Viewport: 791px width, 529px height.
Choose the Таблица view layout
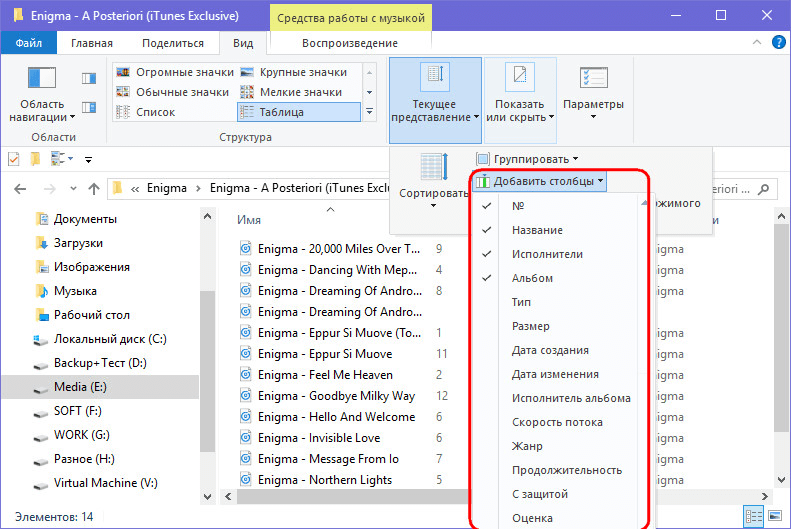(x=299, y=112)
